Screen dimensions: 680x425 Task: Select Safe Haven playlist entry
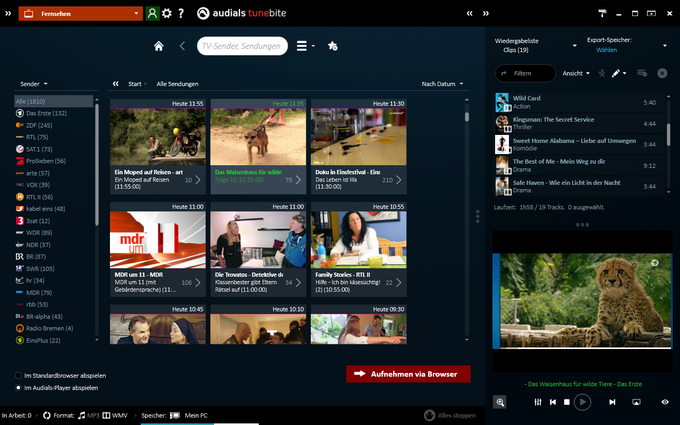pyautogui.click(x=580, y=186)
